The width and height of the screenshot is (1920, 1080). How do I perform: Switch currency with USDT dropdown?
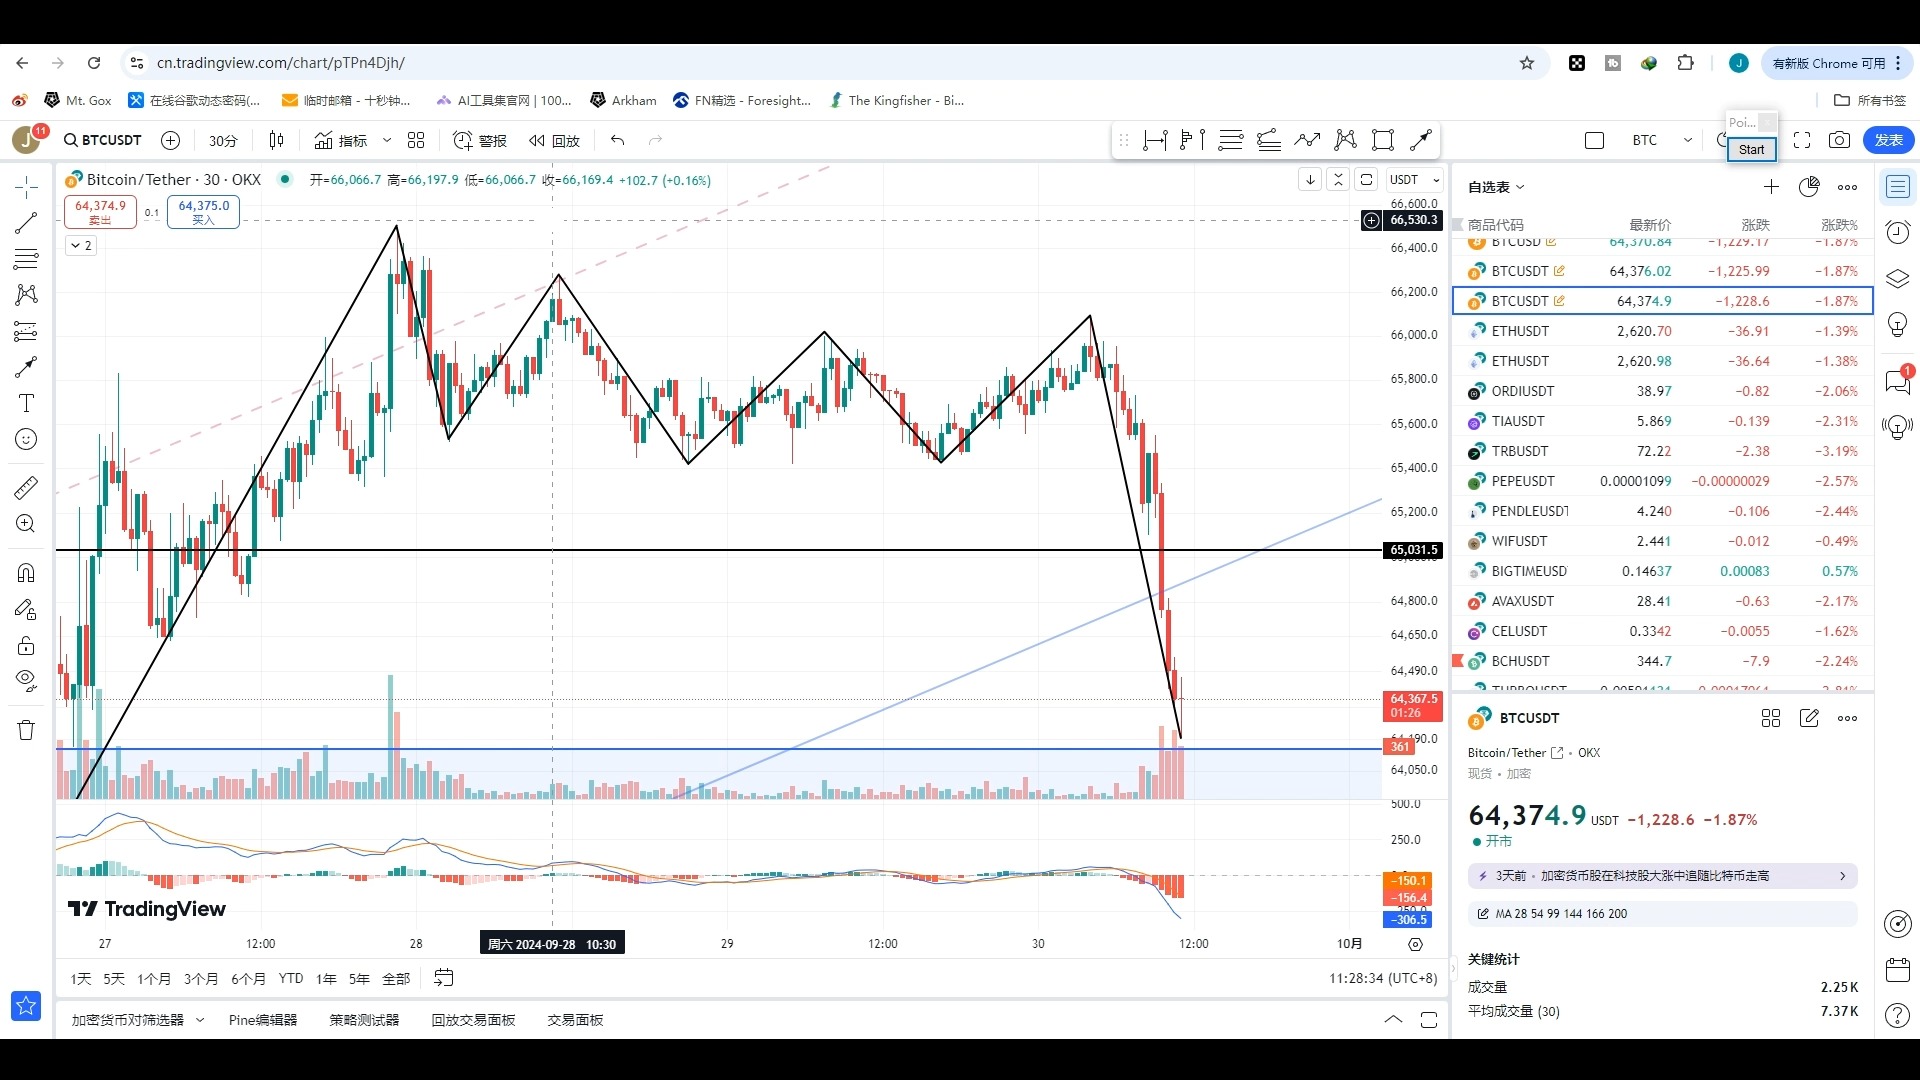1415,180
